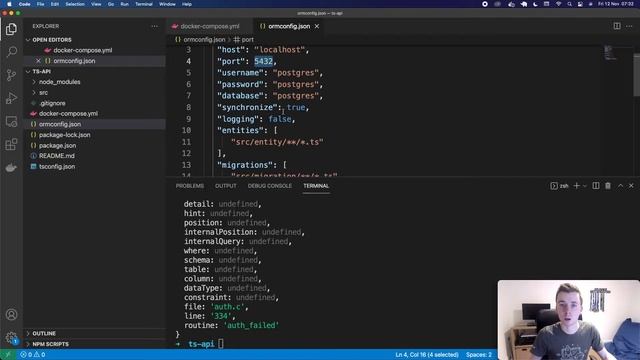Close the terminal panel
The height and width of the screenshot is (360, 640).
click(x=631, y=186)
